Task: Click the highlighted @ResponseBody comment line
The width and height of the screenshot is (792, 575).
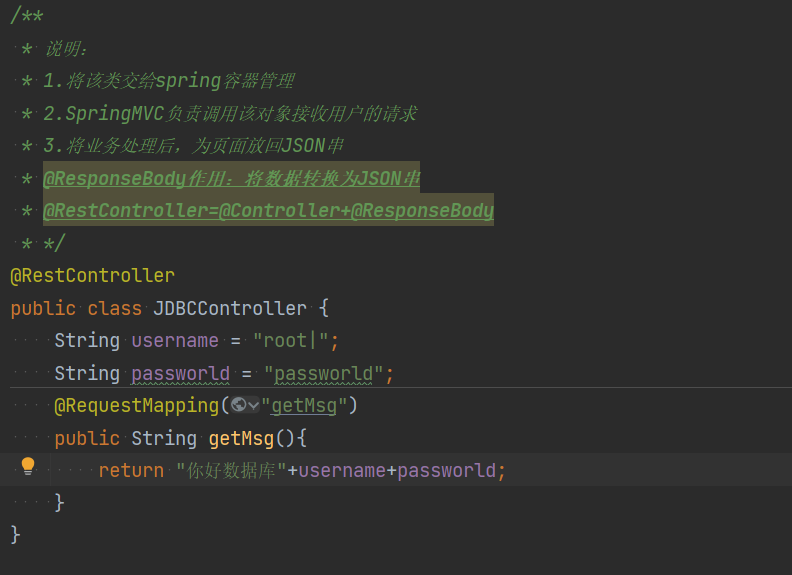Action: [231, 178]
